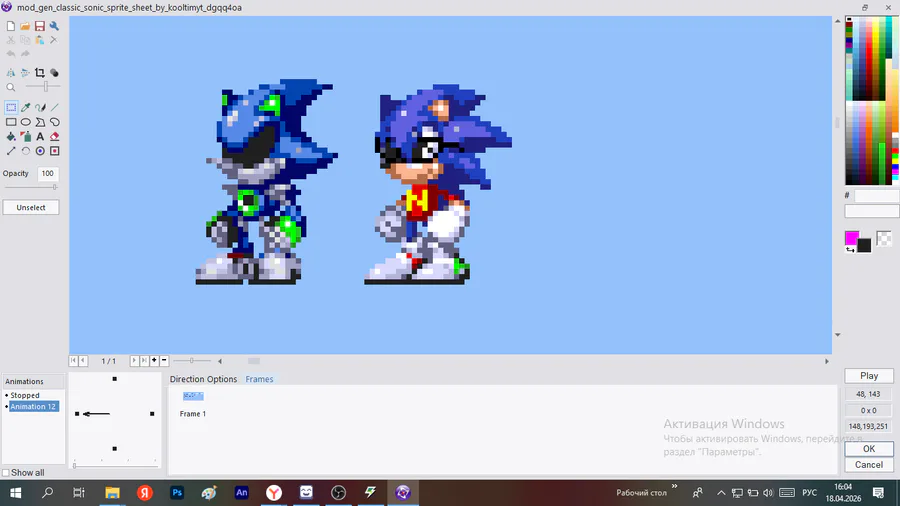This screenshot has width=900, height=506.
Task: Select the Spray can tool
Action: click(x=26, y=137)
